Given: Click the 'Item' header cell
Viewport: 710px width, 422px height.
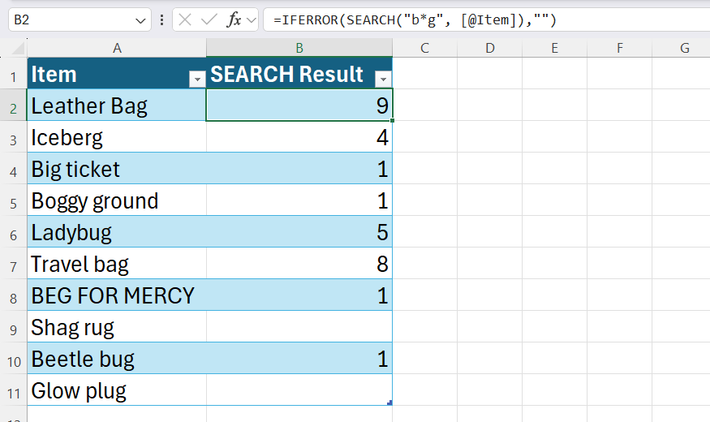Looking at the screenshot, I should click(117, 73).
